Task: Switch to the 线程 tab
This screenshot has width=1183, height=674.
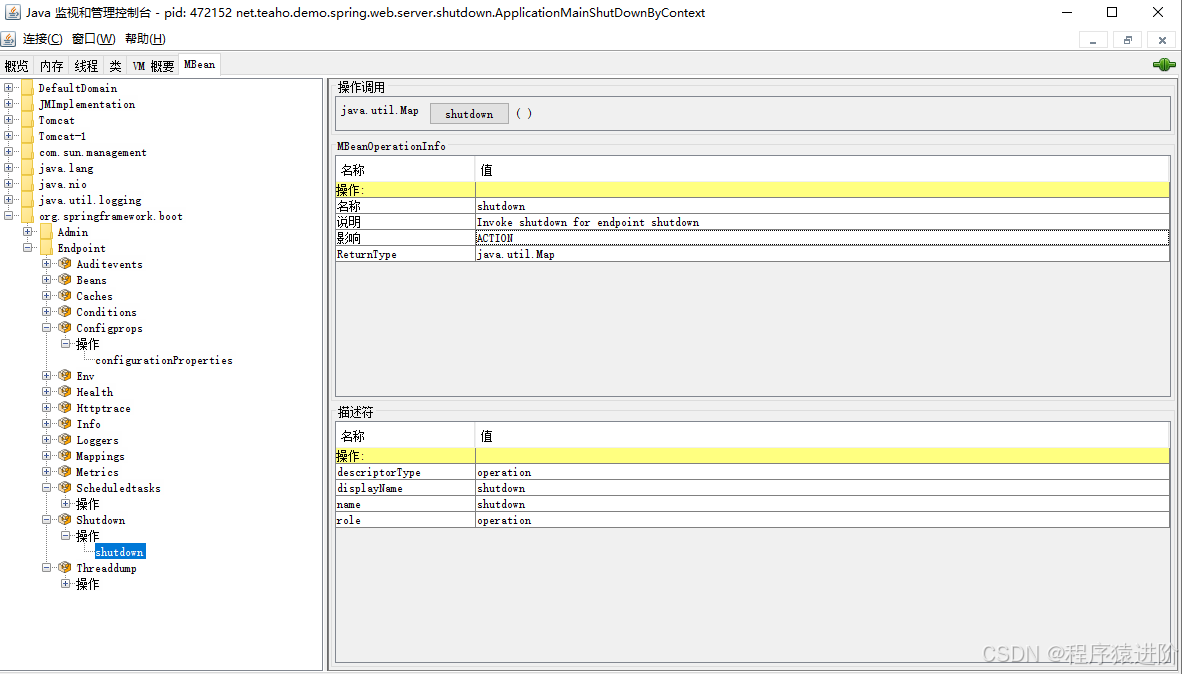Action: point(86,66)
